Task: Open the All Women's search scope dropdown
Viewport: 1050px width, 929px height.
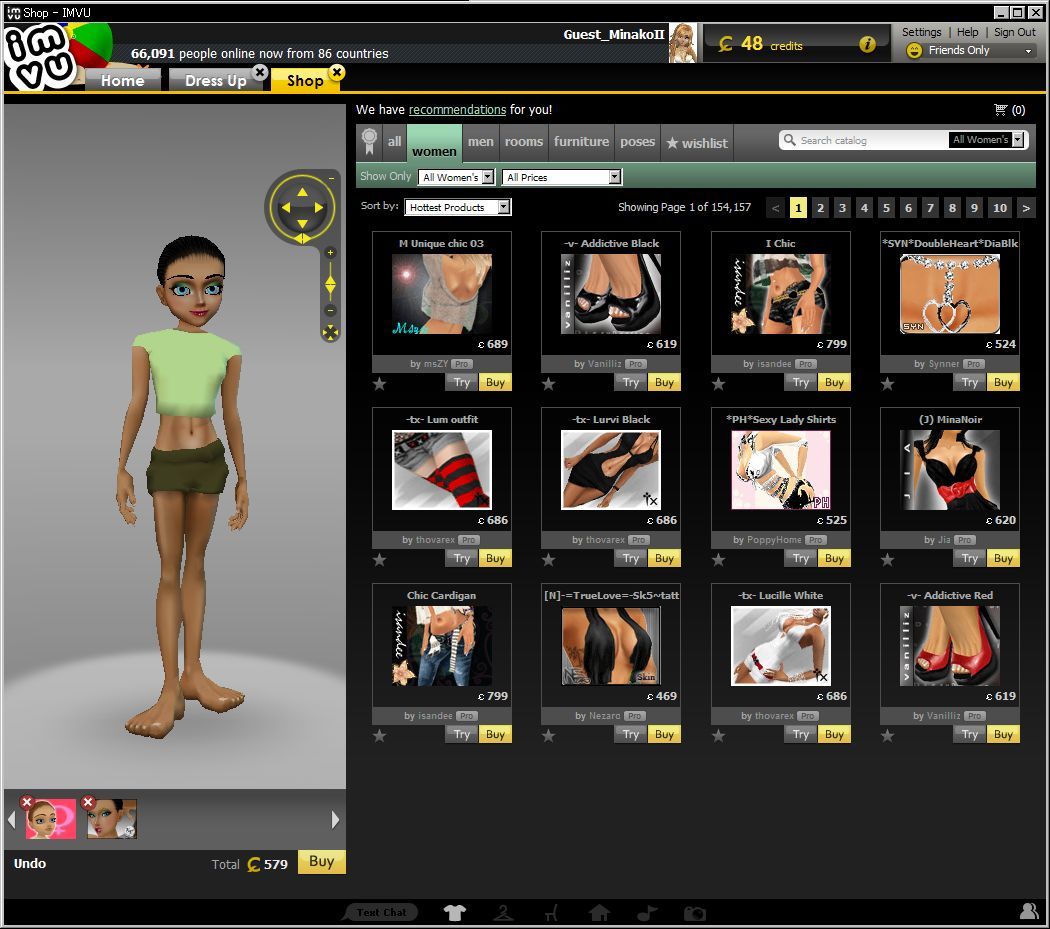Action: point(986,139)
